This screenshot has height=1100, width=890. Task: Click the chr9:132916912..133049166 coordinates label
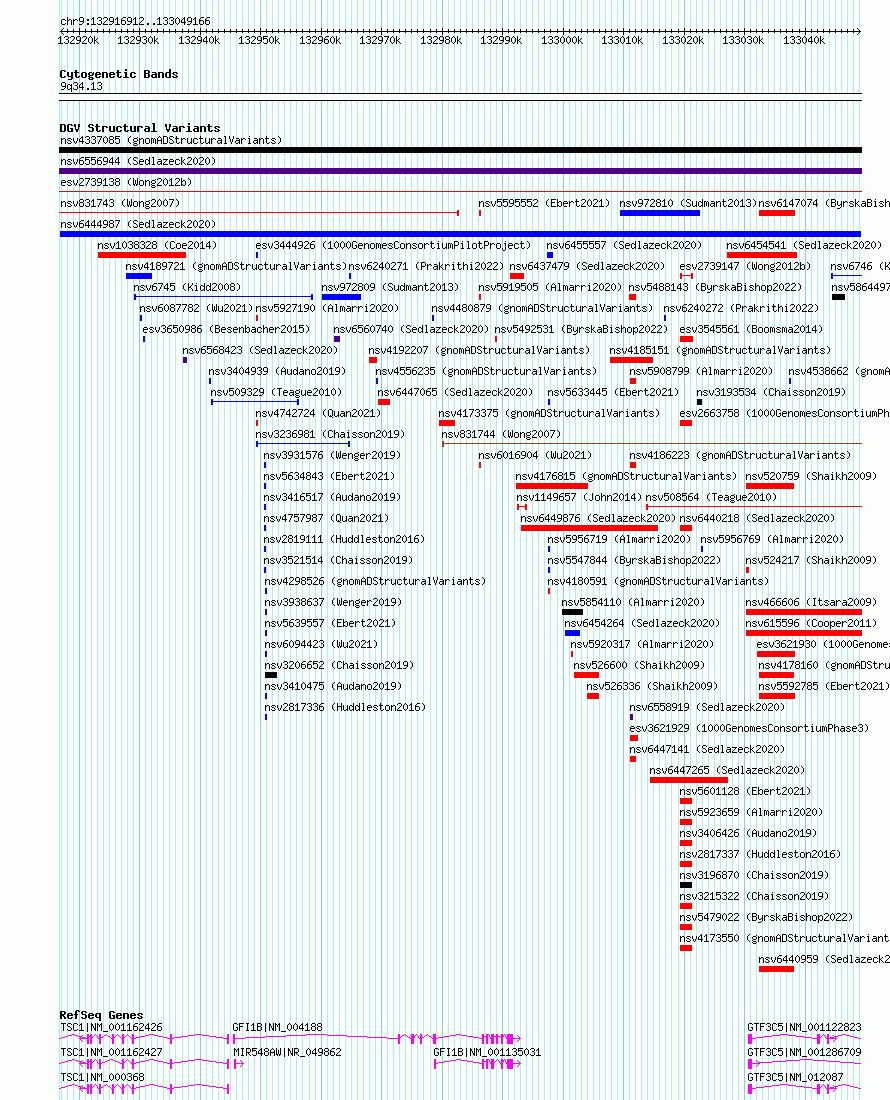point(135,22)
